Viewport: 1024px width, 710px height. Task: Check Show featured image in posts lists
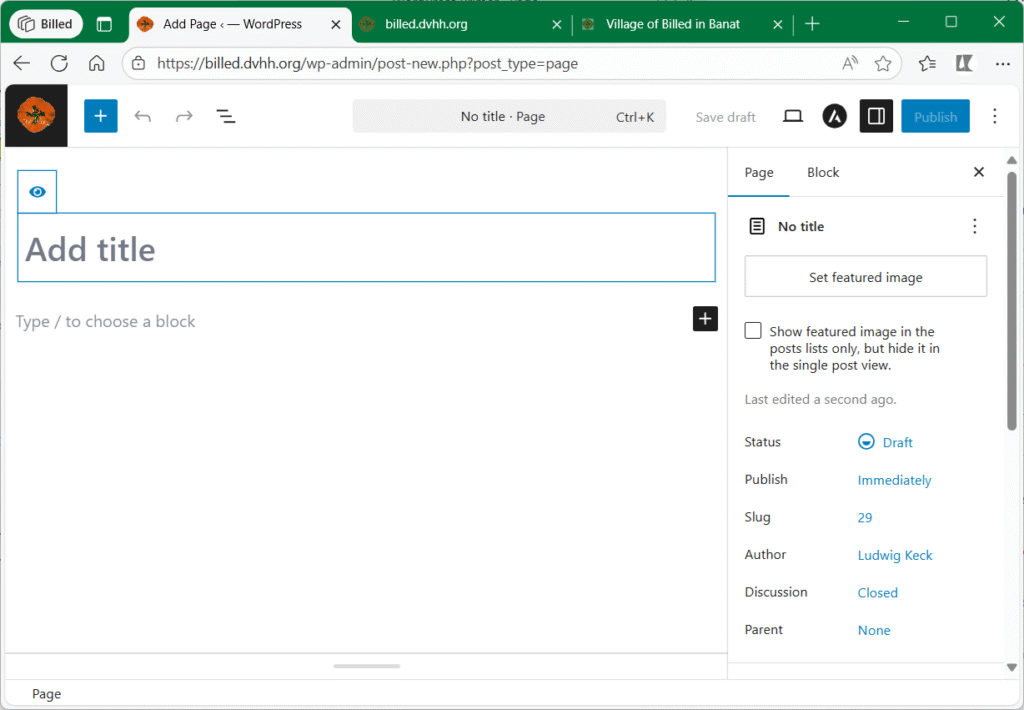753,331
